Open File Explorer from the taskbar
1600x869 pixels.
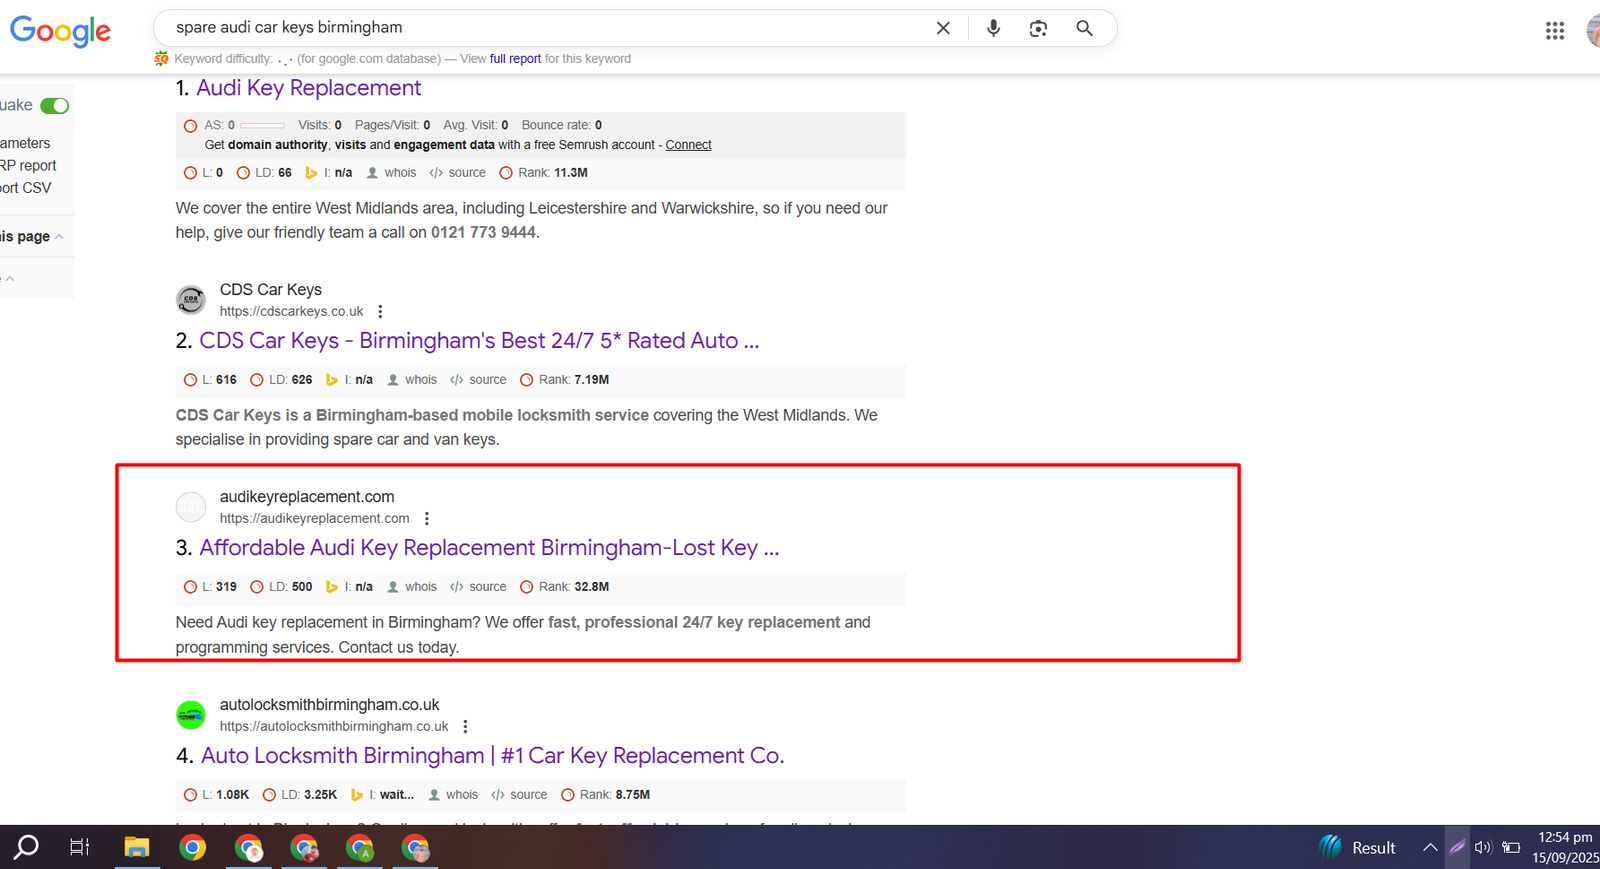coord(137,848)
